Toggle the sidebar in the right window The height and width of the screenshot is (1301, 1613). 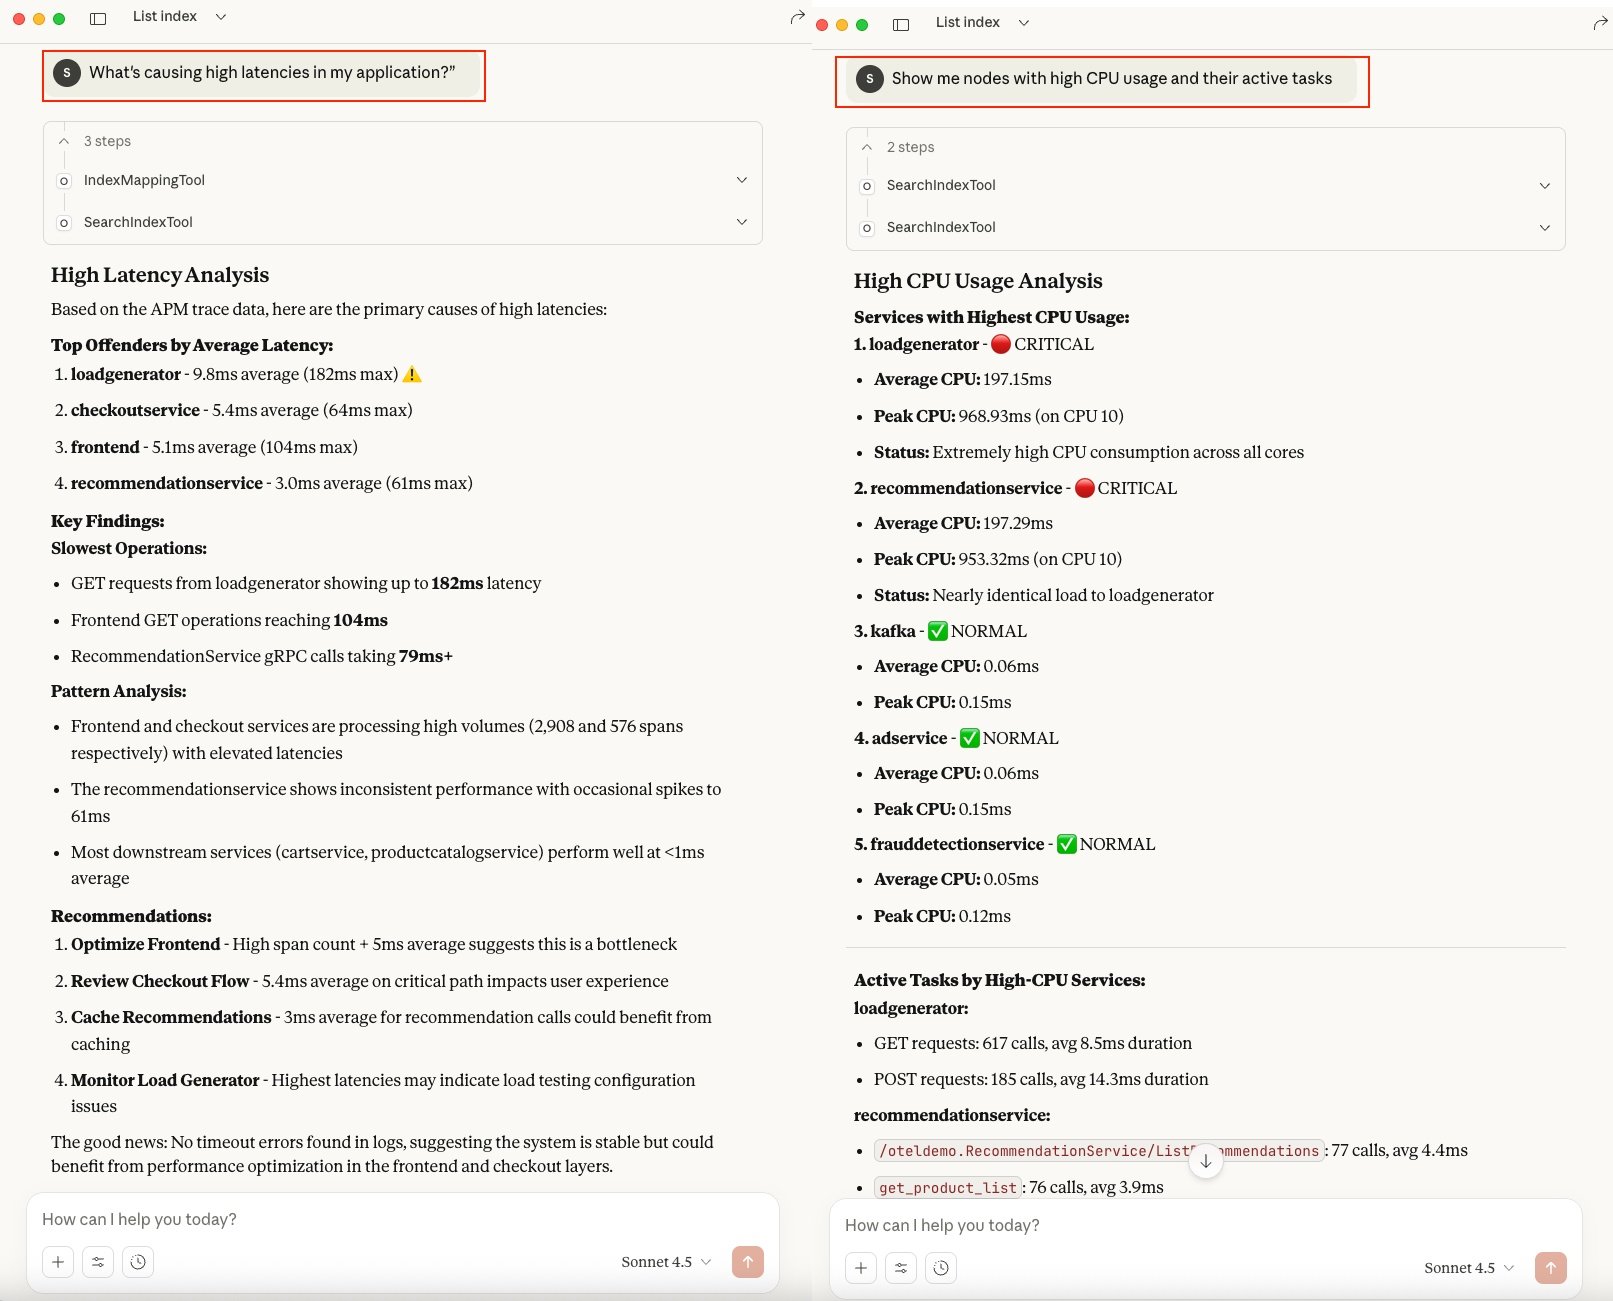[901, 24]
